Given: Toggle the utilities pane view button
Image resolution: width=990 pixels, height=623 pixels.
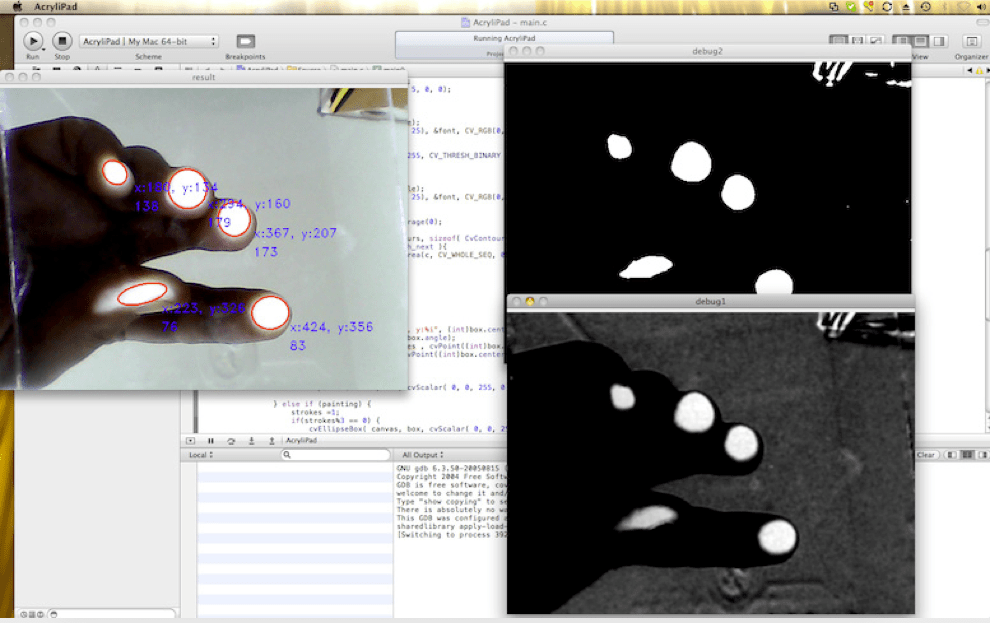Looking at the screenshot, I should [940, 41].
